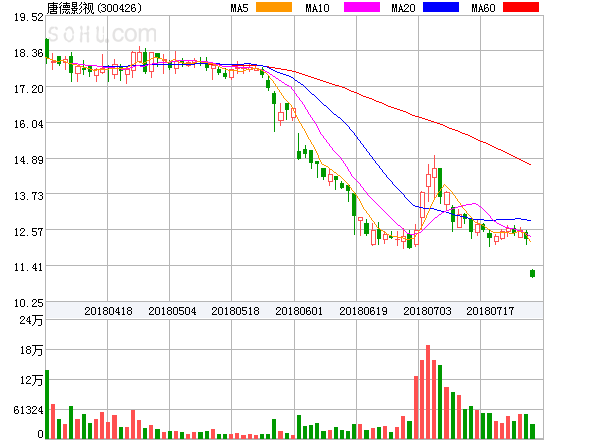The image size is (600, 440).
Task: Click the 12万 volume axis label
Action: point(31,380)
